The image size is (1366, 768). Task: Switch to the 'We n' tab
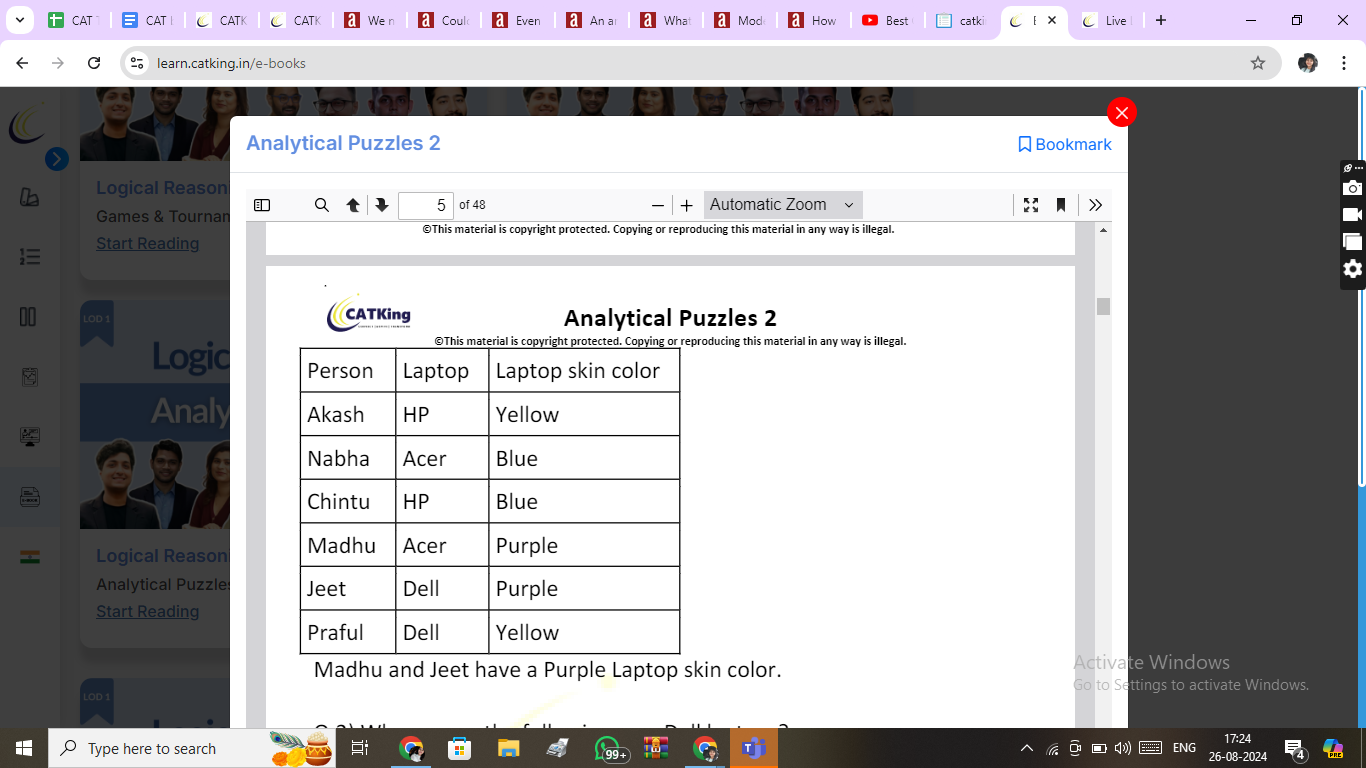click(x=368, y=20)
